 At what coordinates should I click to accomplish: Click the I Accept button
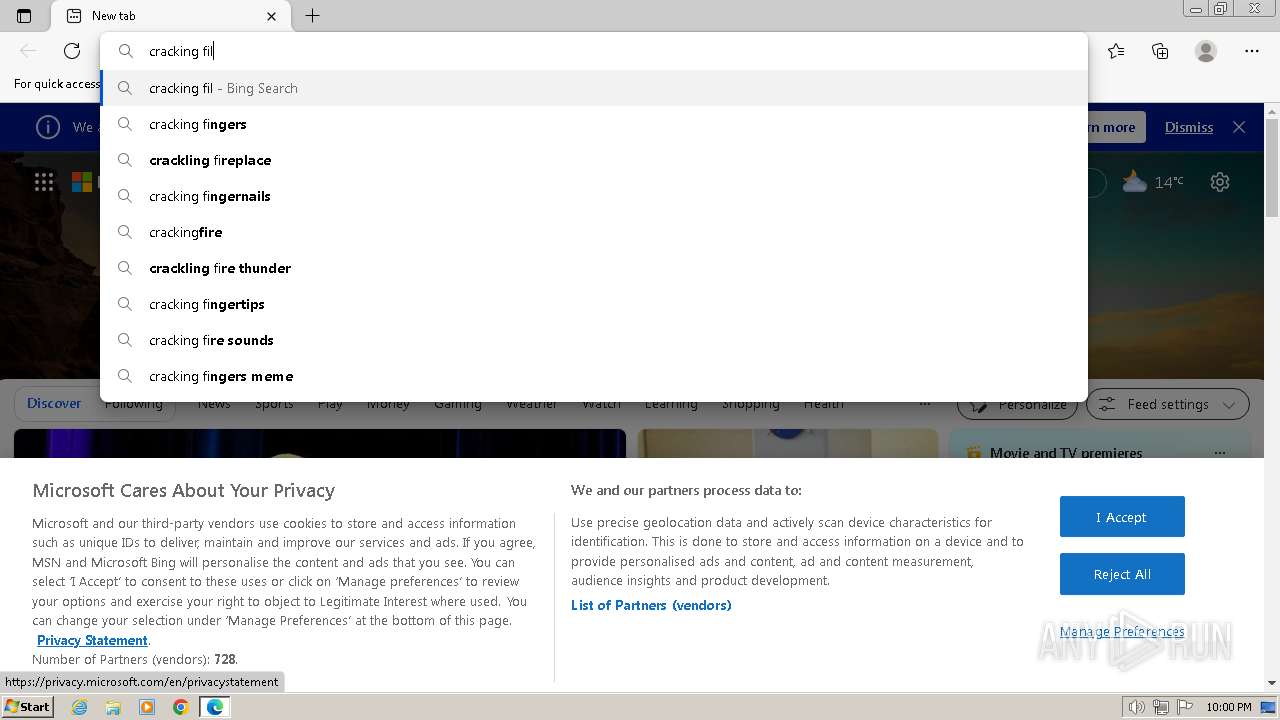pos(1122,517)
